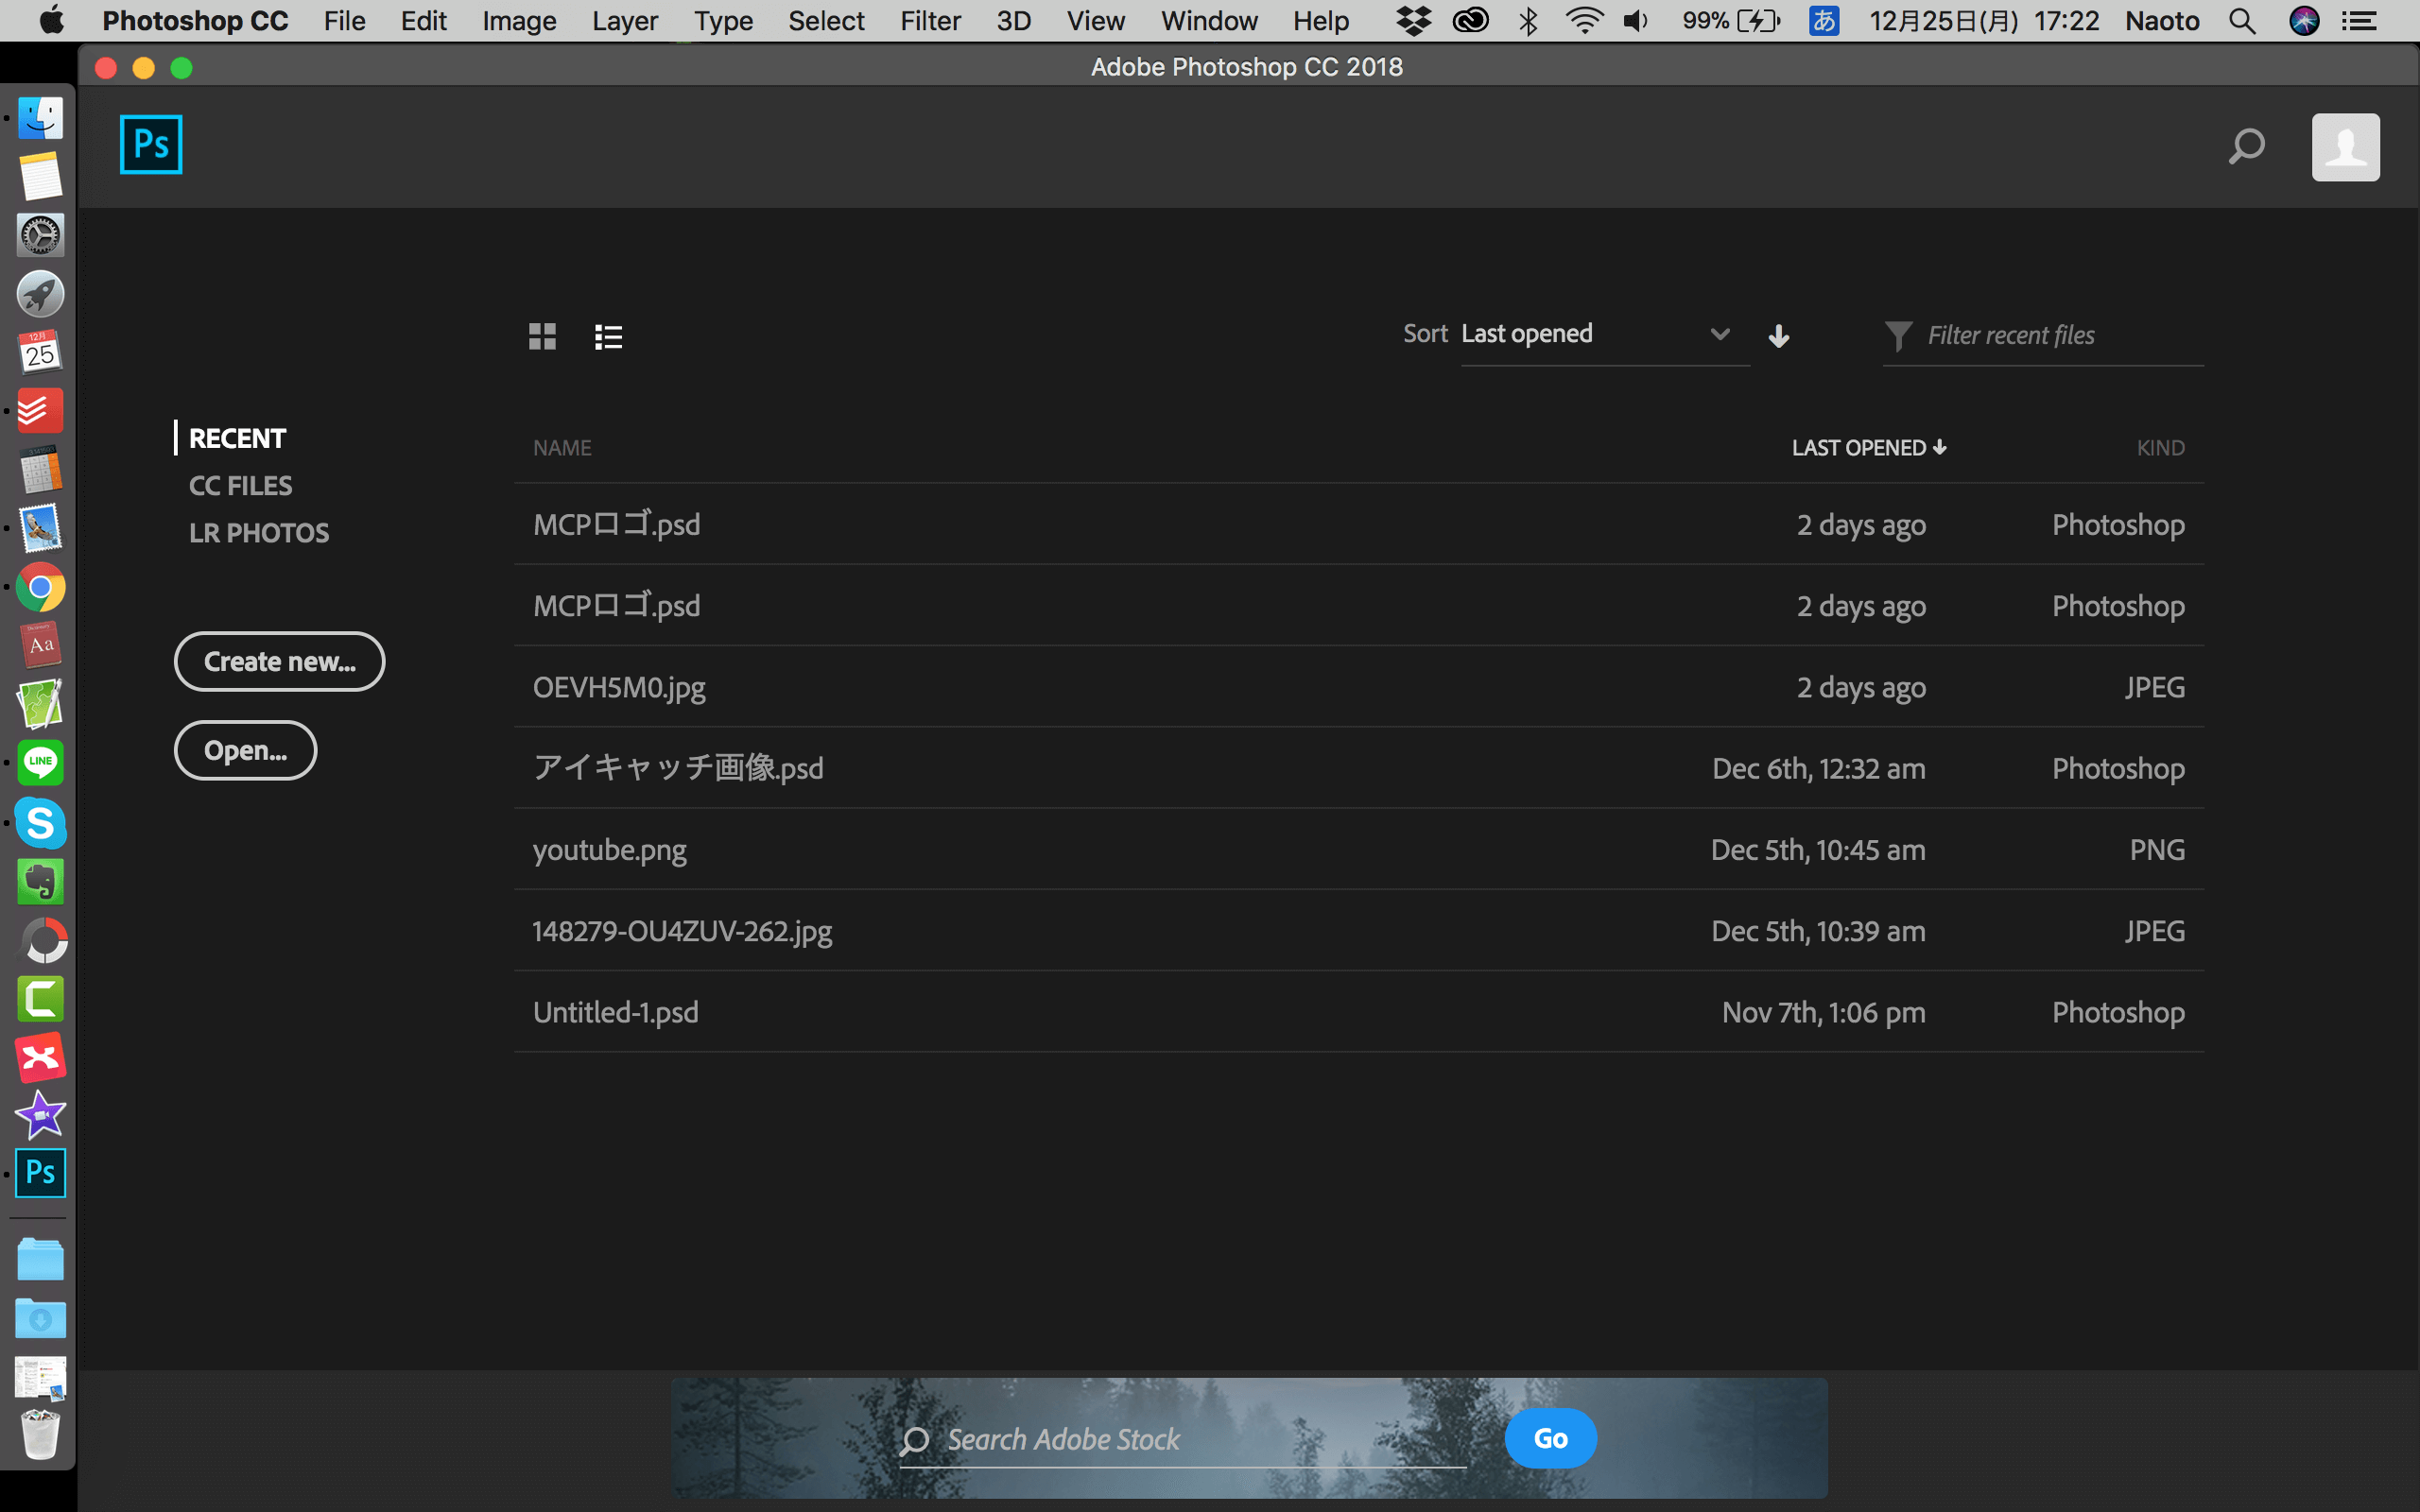Click the Creative Cloud menu bar icon
This screenshot has width=2420, height=1512.
1470,20
